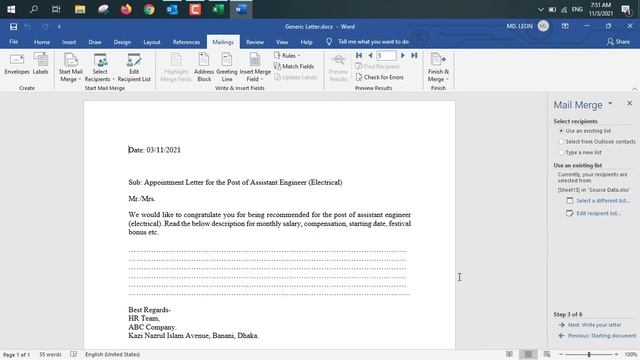640x360 pixels.
Task: Open File Explorer from taskbar
Action: click(80, 9)
